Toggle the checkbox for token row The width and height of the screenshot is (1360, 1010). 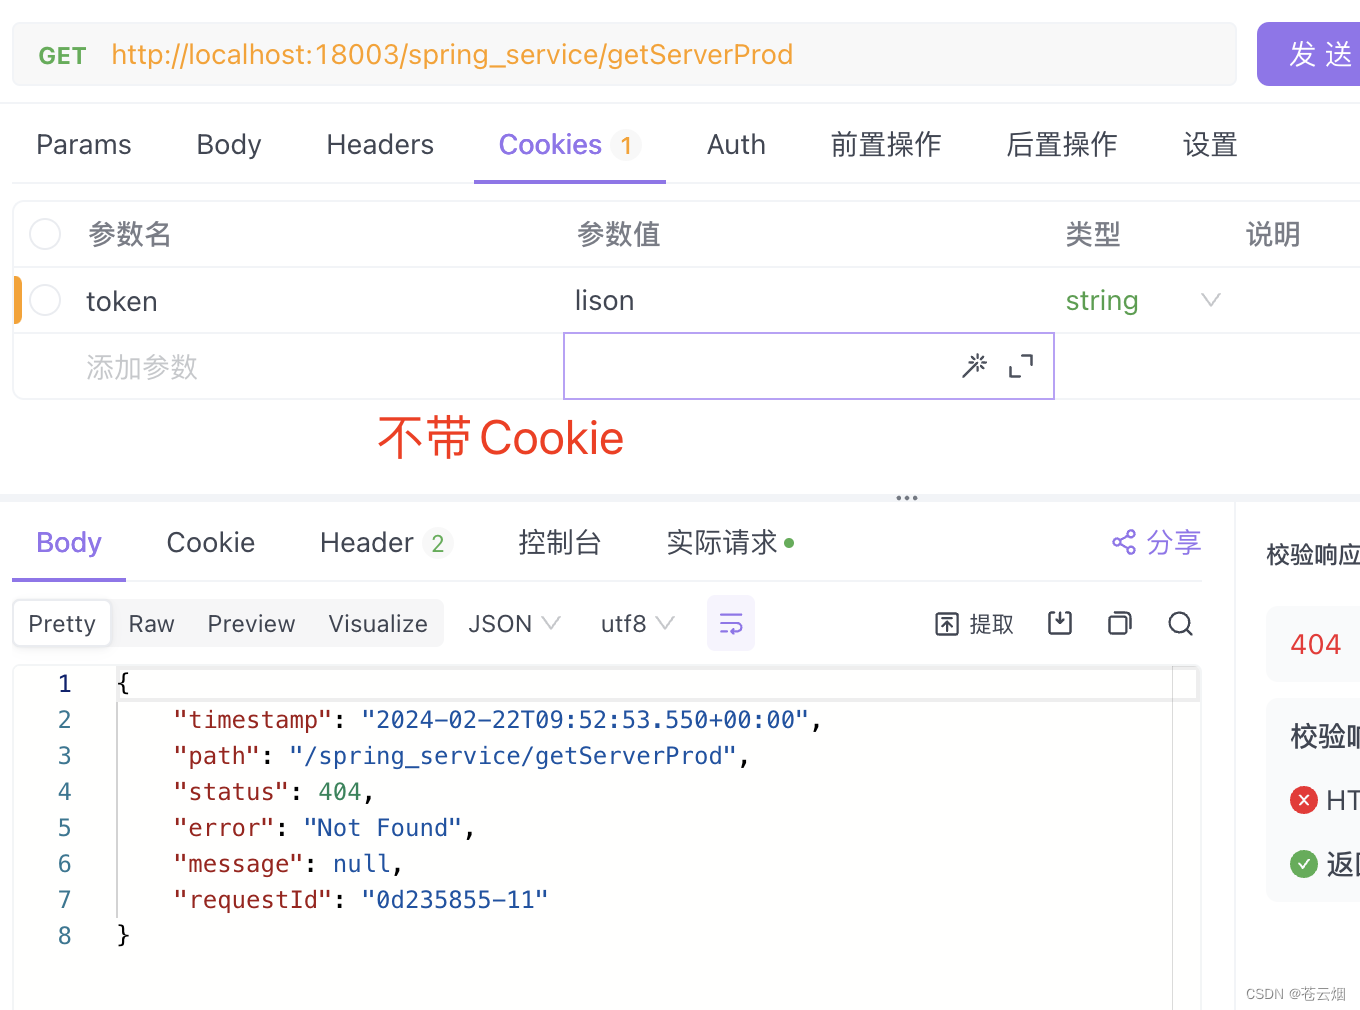(x=45, y=300)
